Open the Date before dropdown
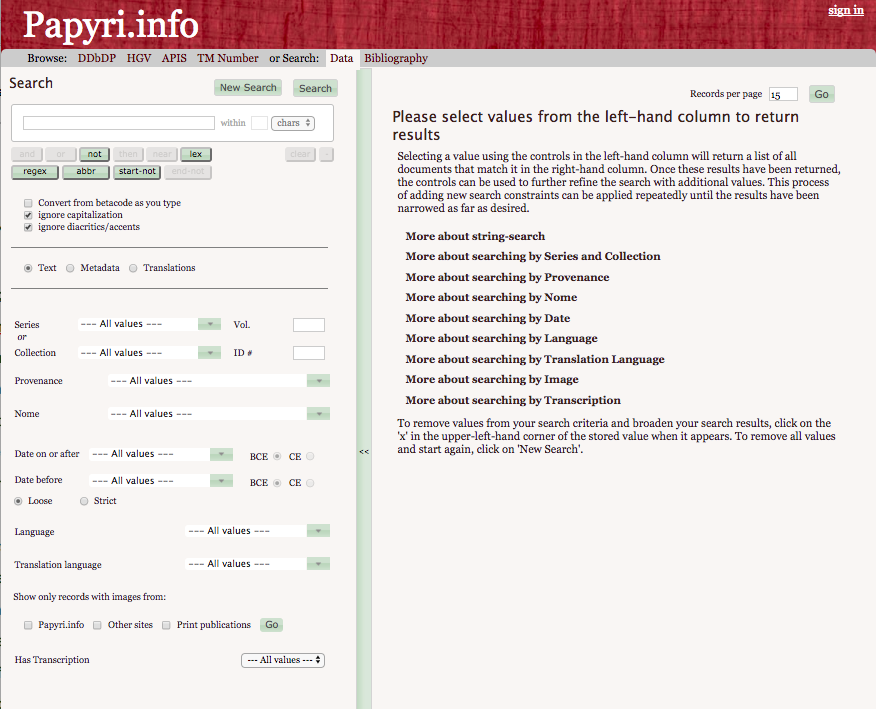 coord(221,480)
